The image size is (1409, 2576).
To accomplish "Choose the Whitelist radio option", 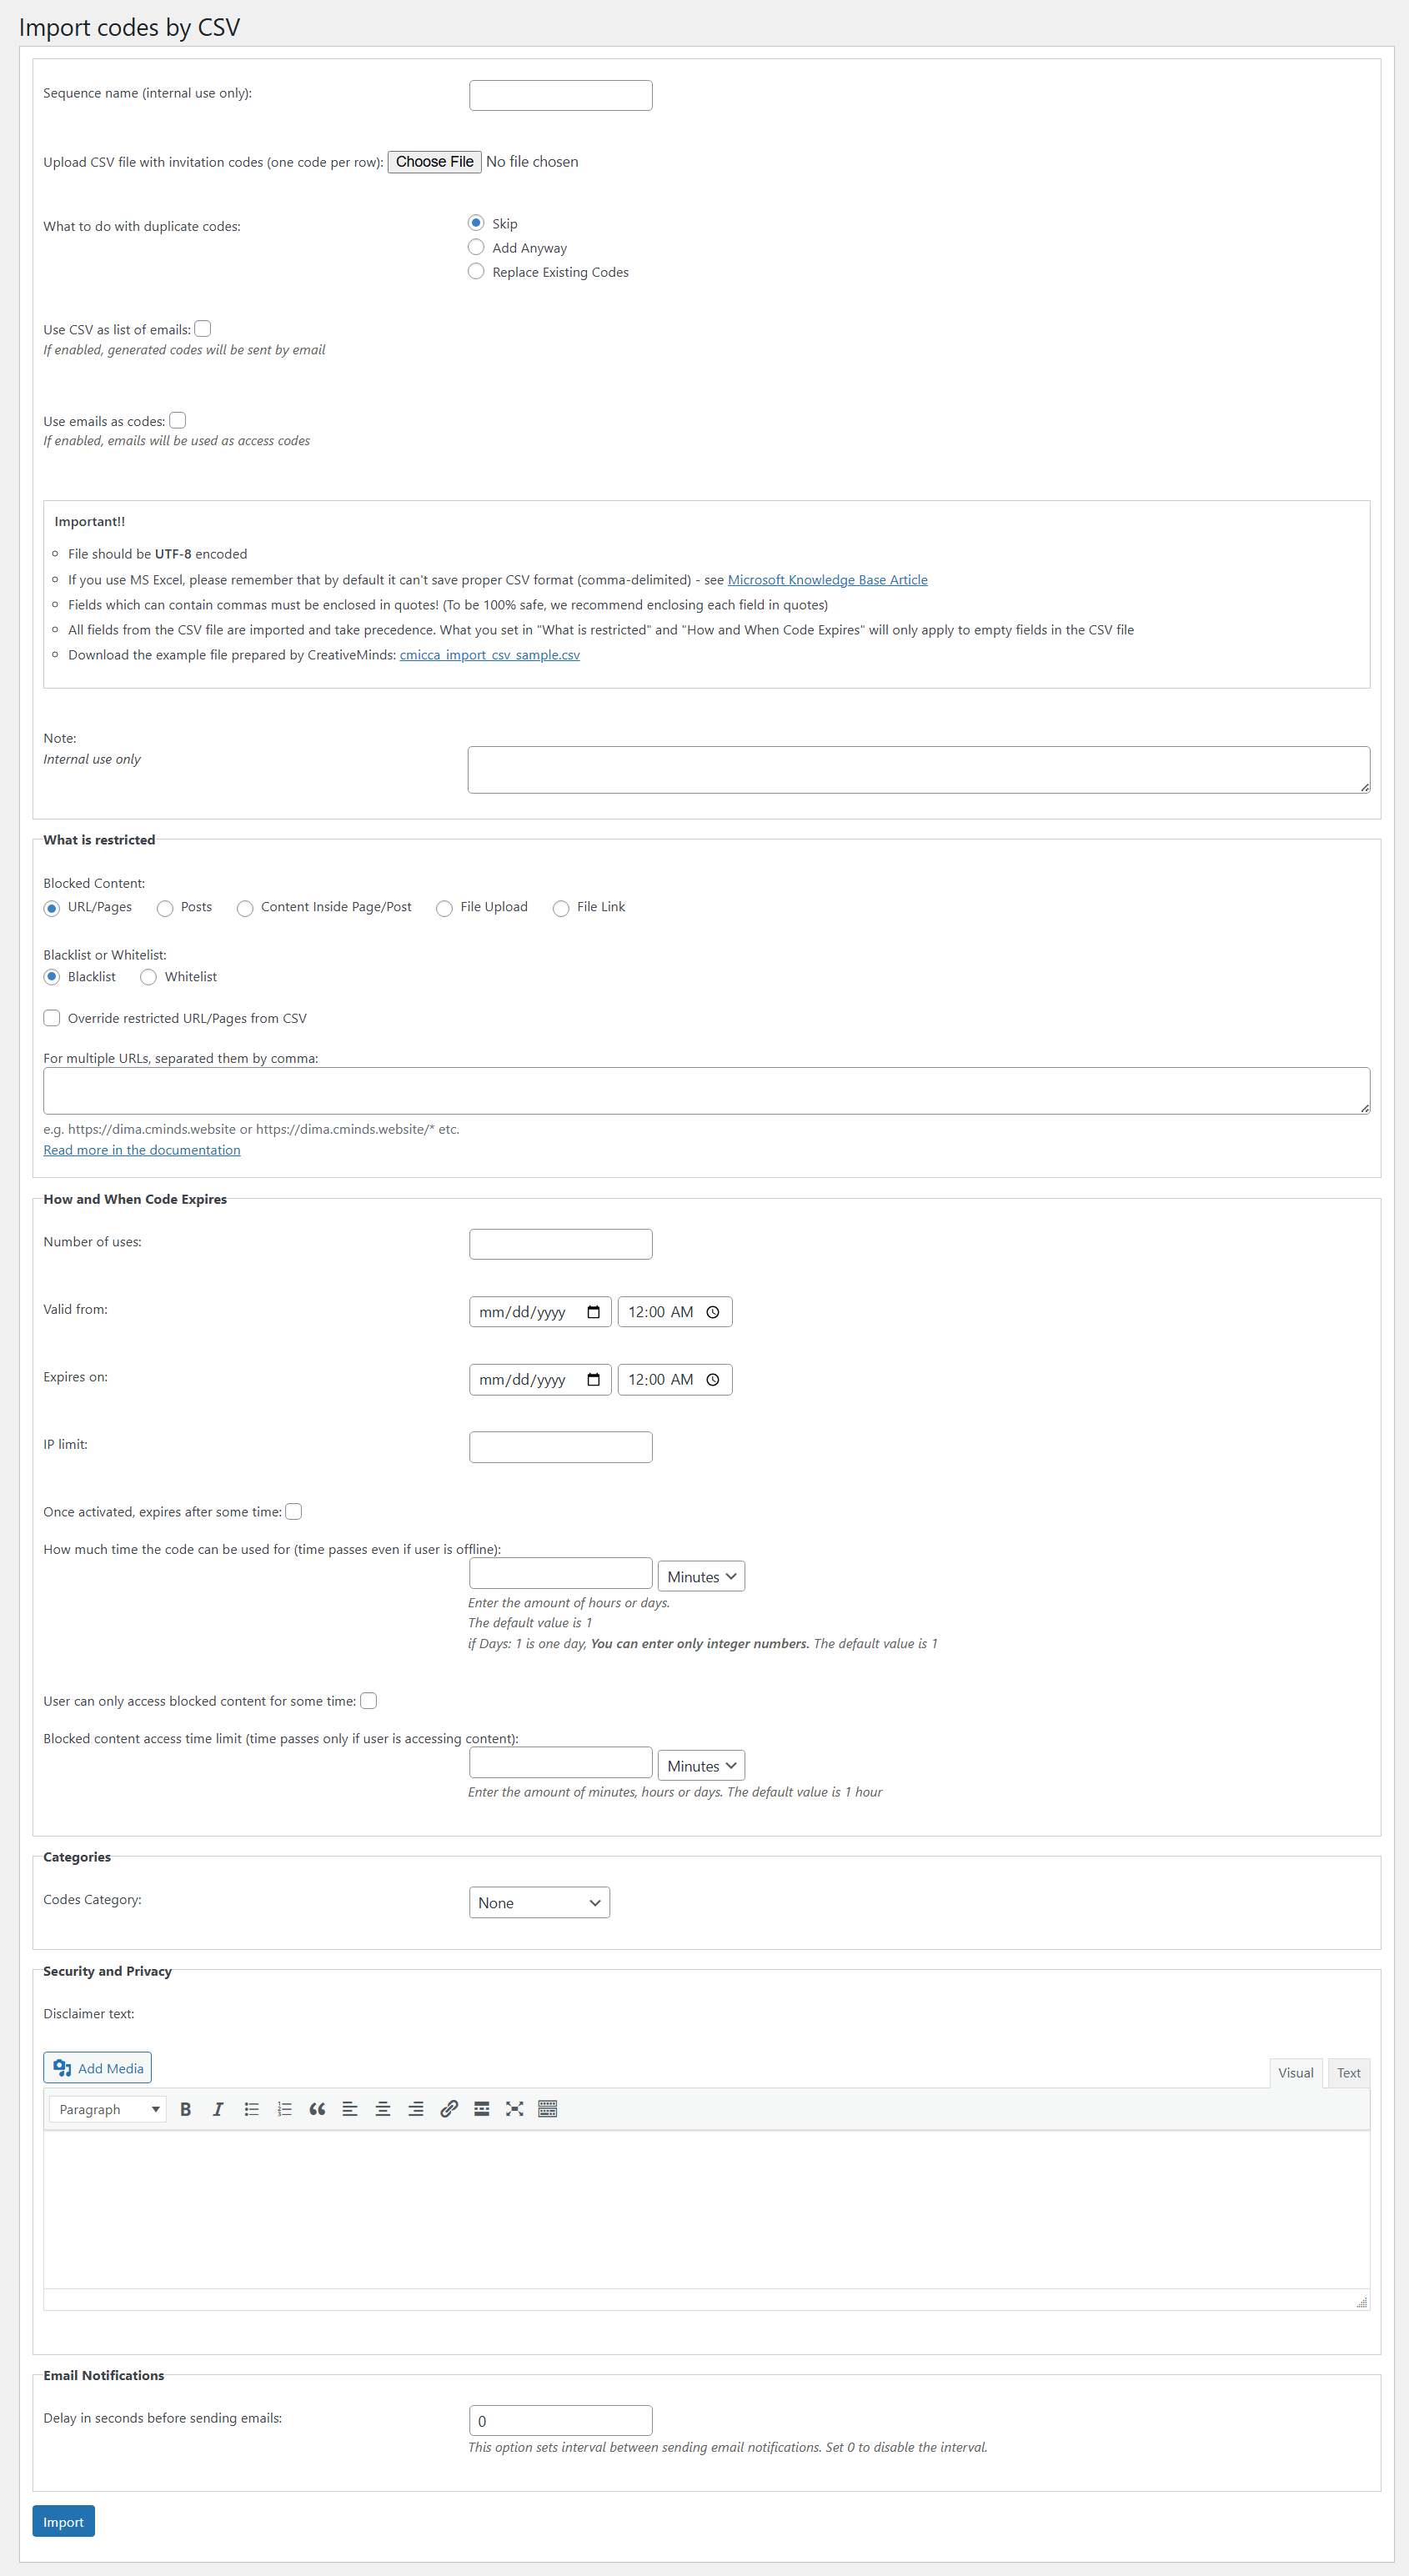I will (149, 977).
